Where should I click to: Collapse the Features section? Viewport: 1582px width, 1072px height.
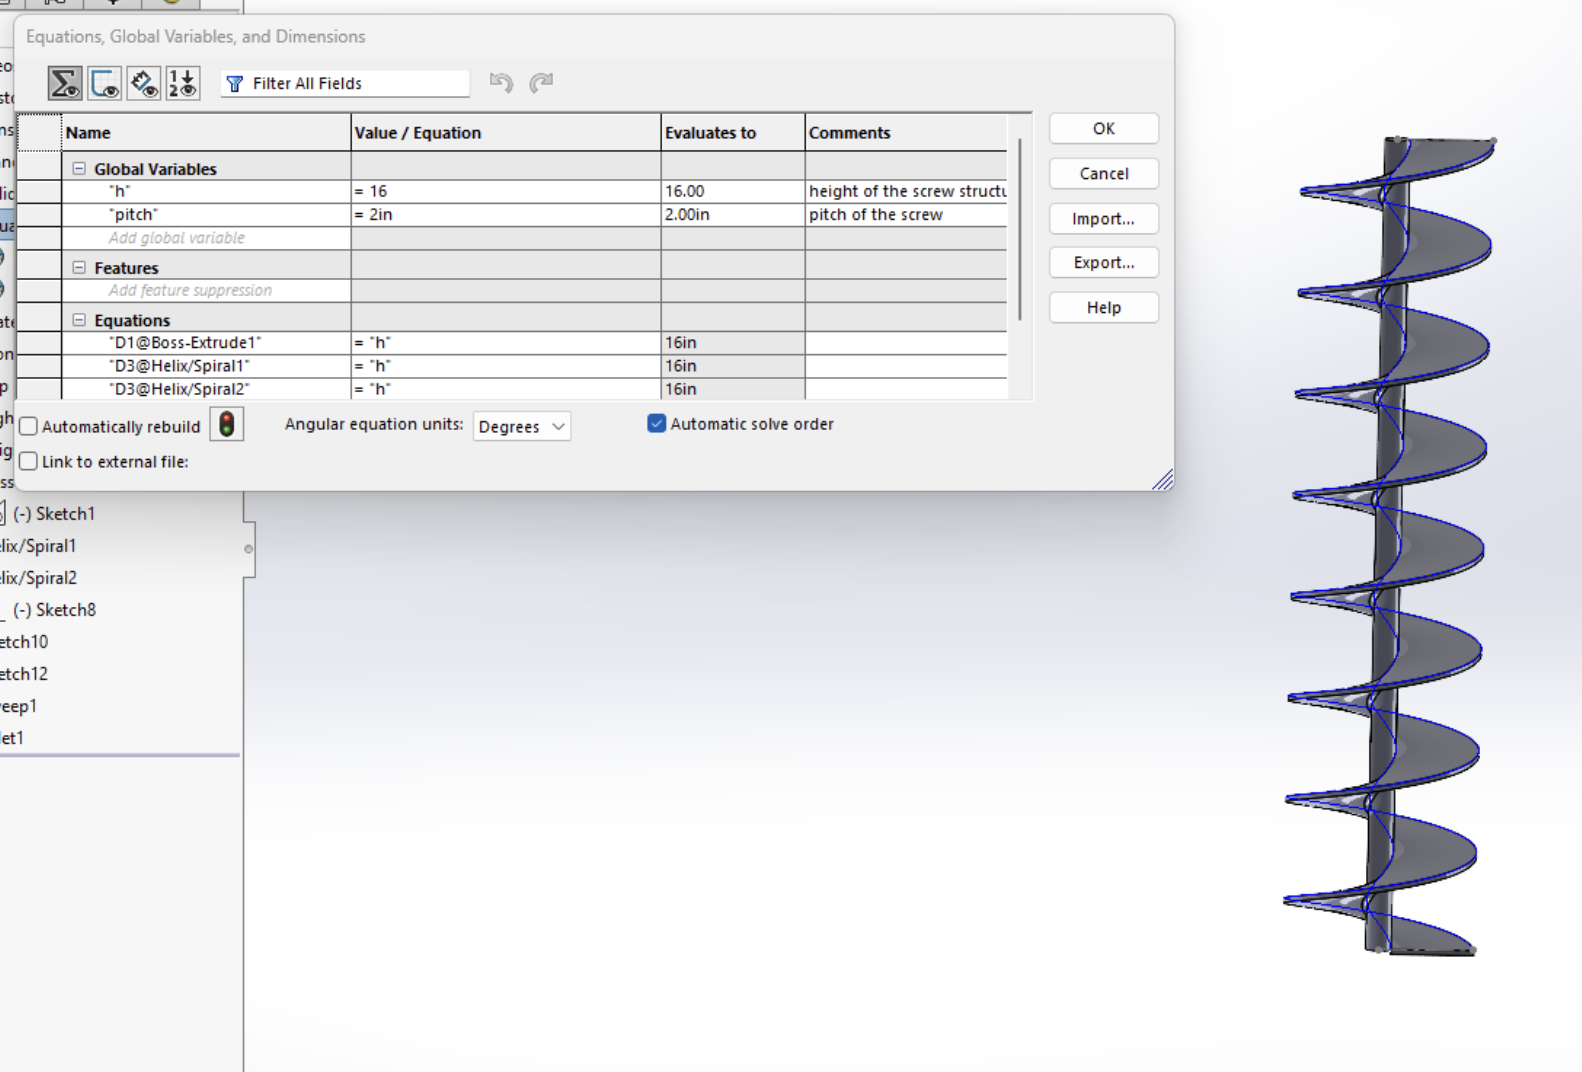coord(79,268)
